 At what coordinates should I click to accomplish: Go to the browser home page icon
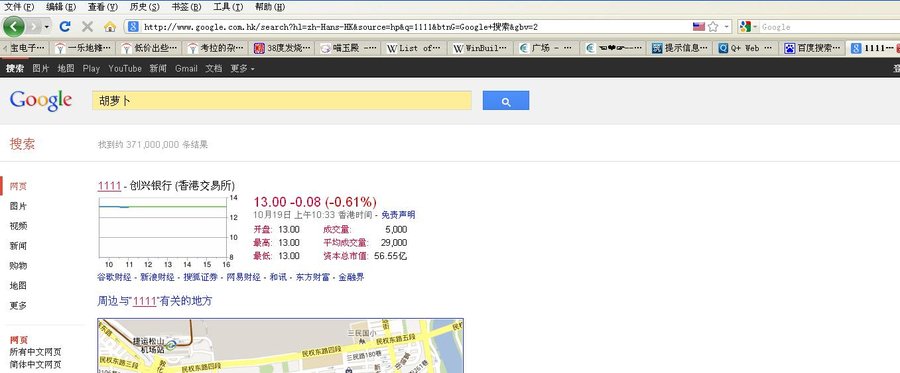coord(110,26)
